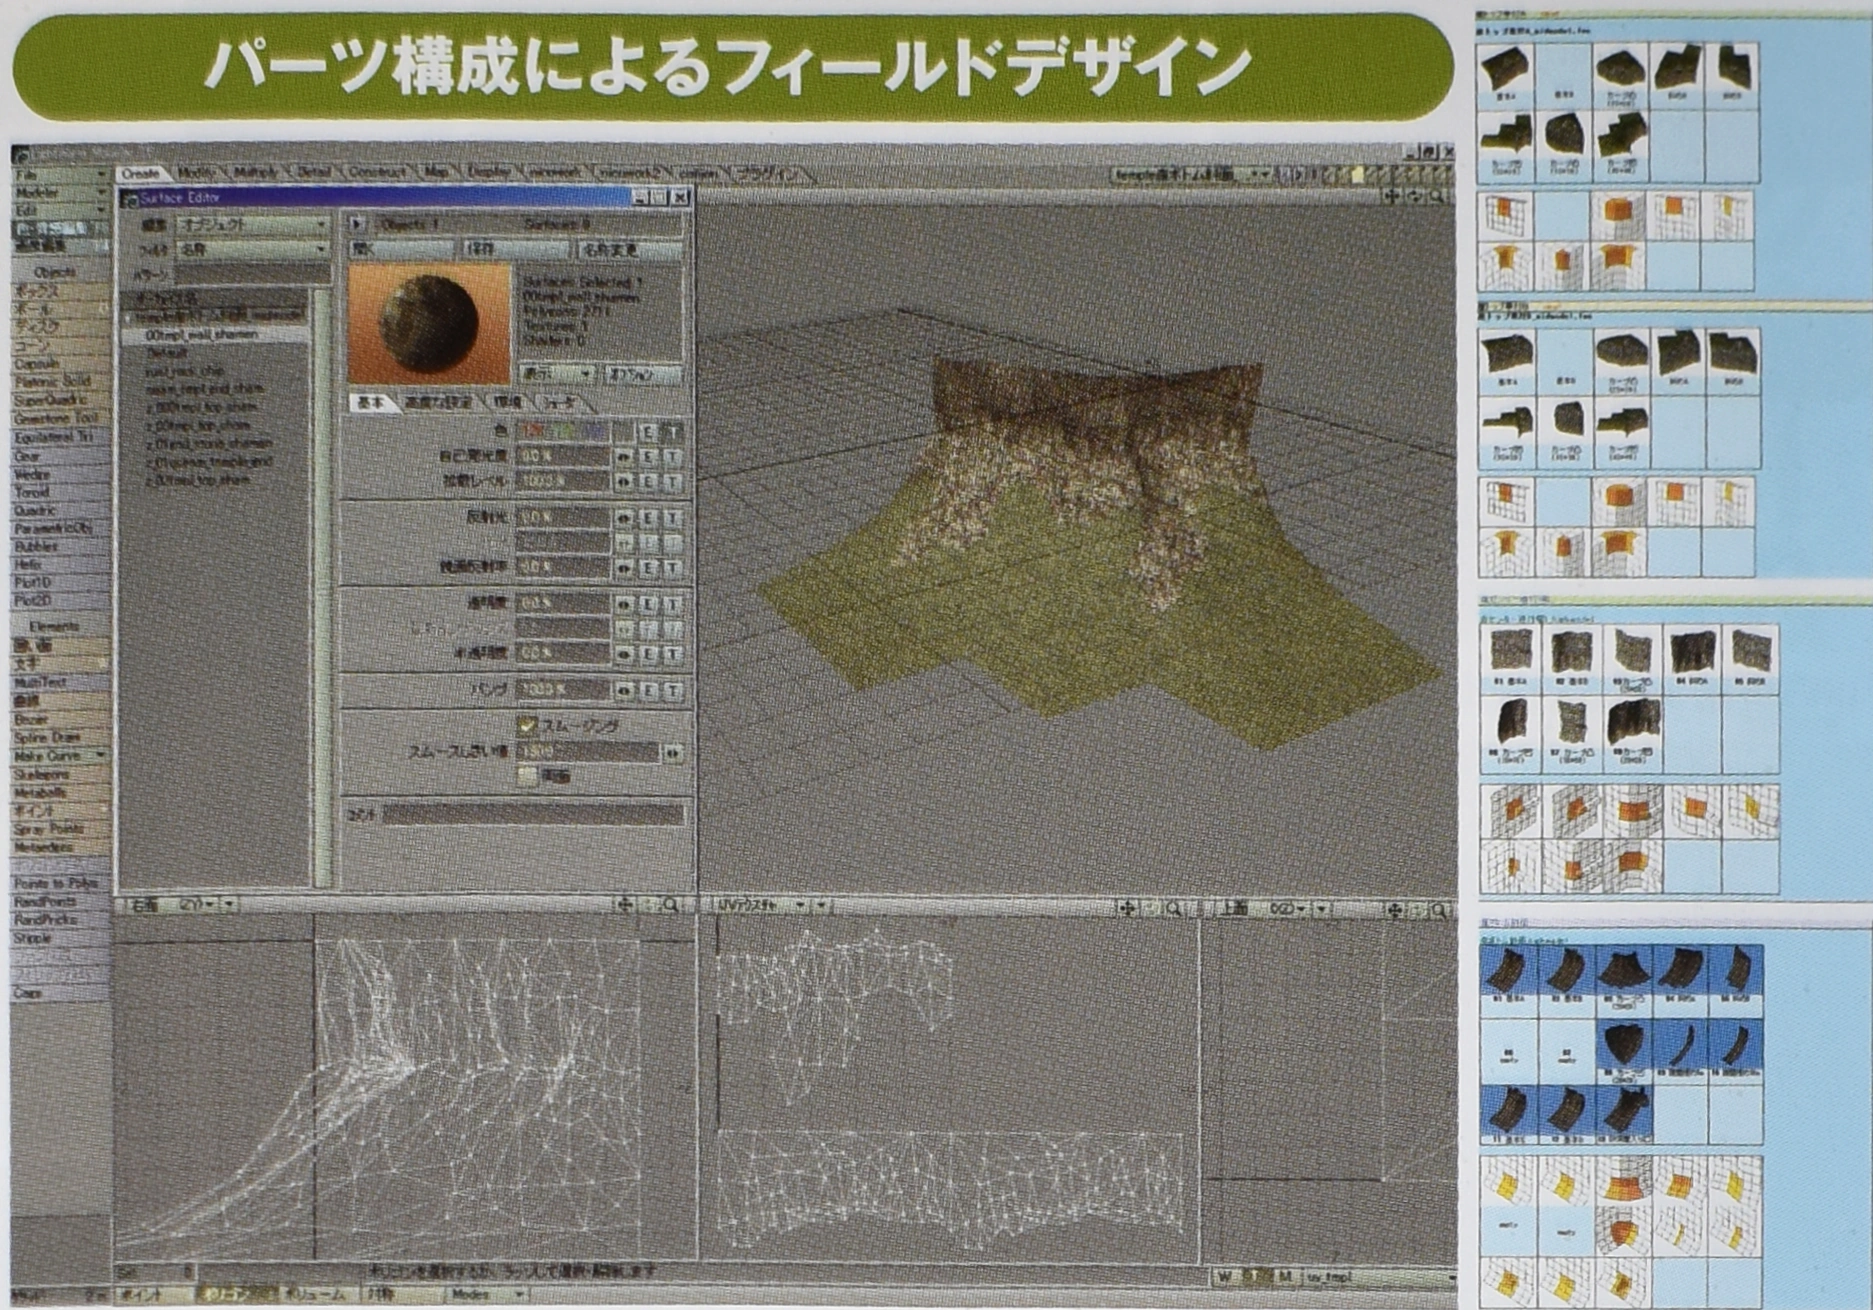The height and width of the screenshot is (1310, 1873).
Task: Click the zoom magnifier in the 右面 viewport header
Action: pyautogui.click(x=671, y=905)
